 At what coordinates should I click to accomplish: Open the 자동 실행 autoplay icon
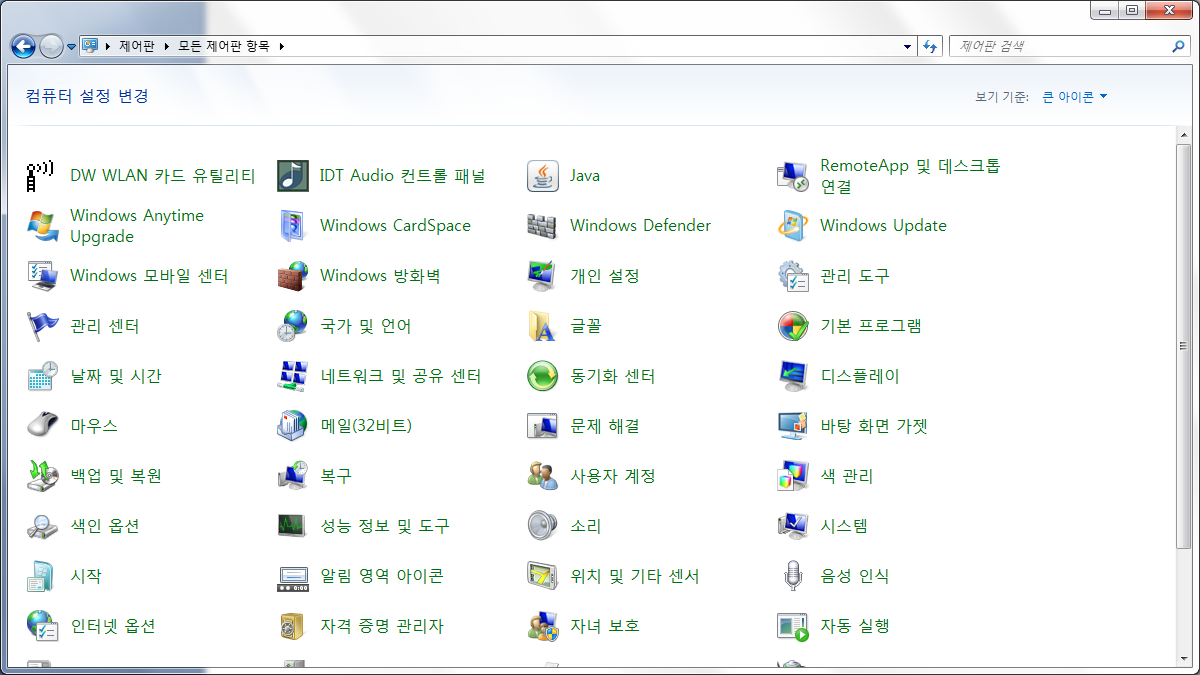[x=793, y=626]
